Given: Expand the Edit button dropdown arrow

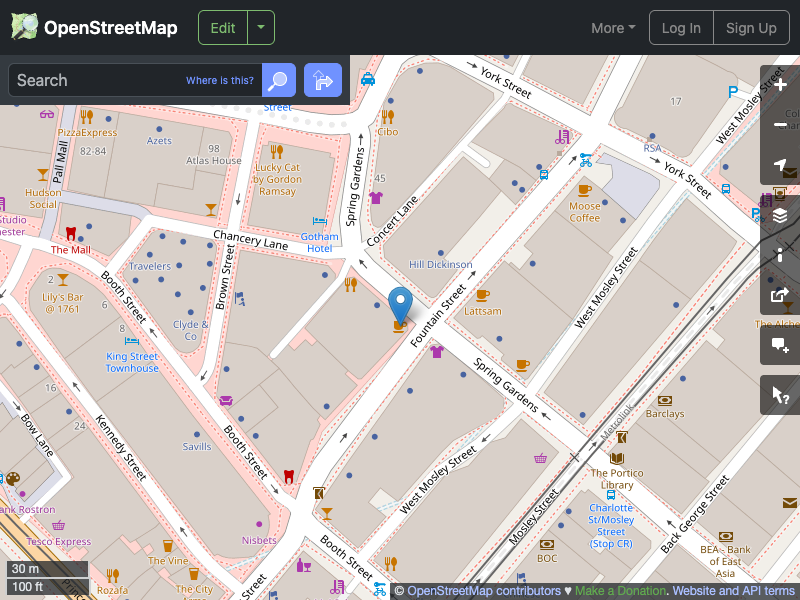Looking at the screenshot, I should point(260,27).
